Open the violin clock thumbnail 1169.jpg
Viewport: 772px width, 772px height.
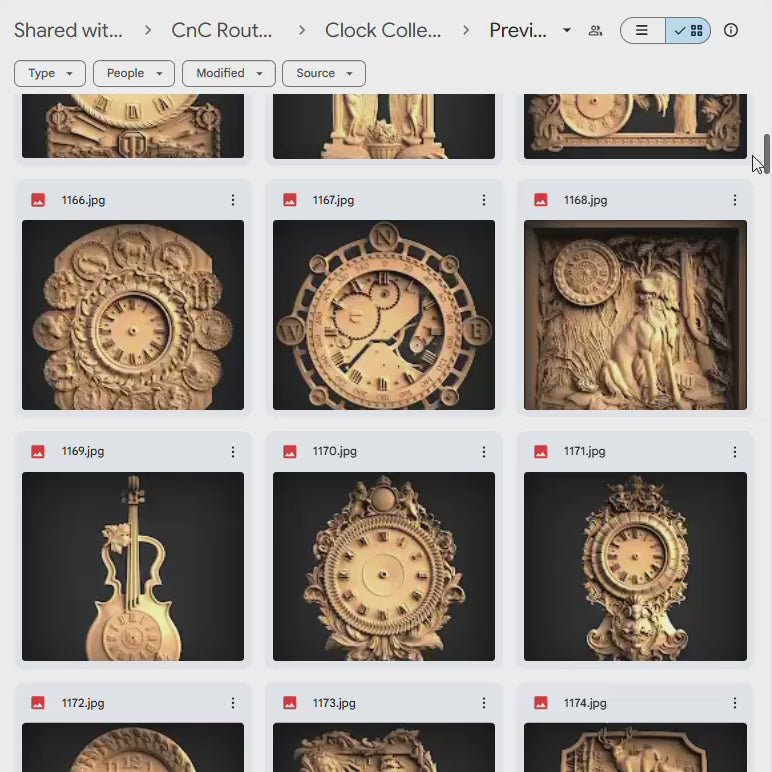[x=133, y=566]
